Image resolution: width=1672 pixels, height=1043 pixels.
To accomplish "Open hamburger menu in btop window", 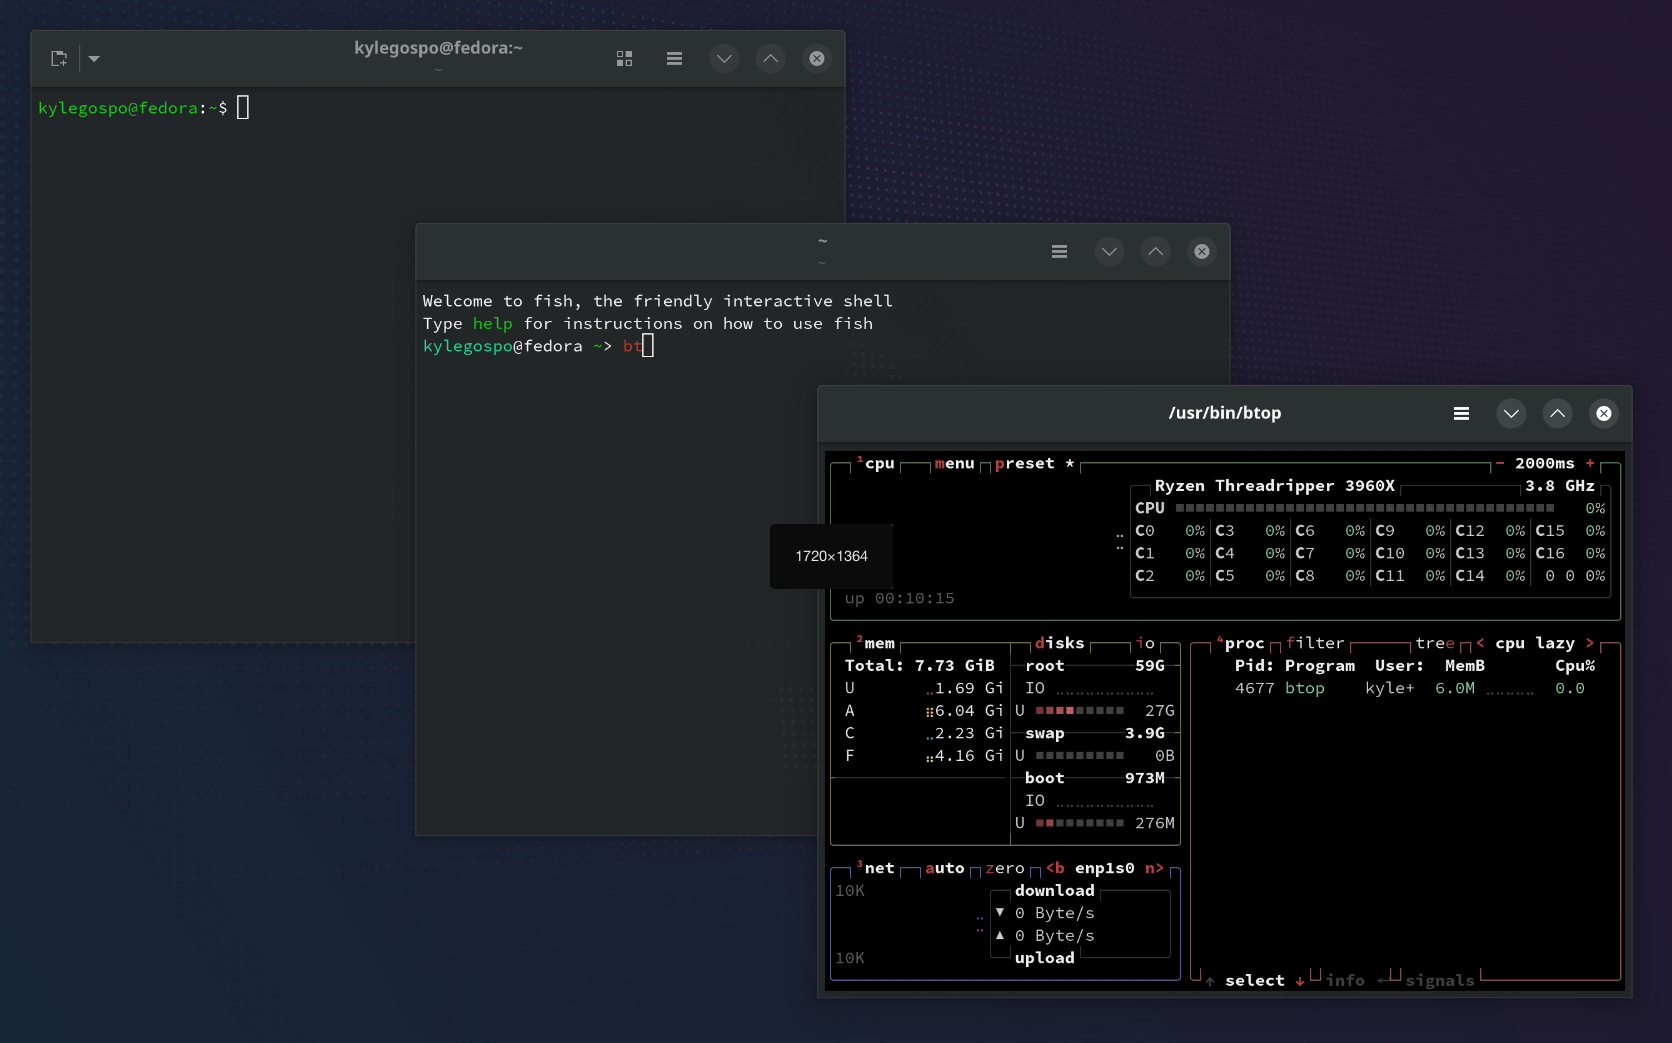I will pos(1461,414).
